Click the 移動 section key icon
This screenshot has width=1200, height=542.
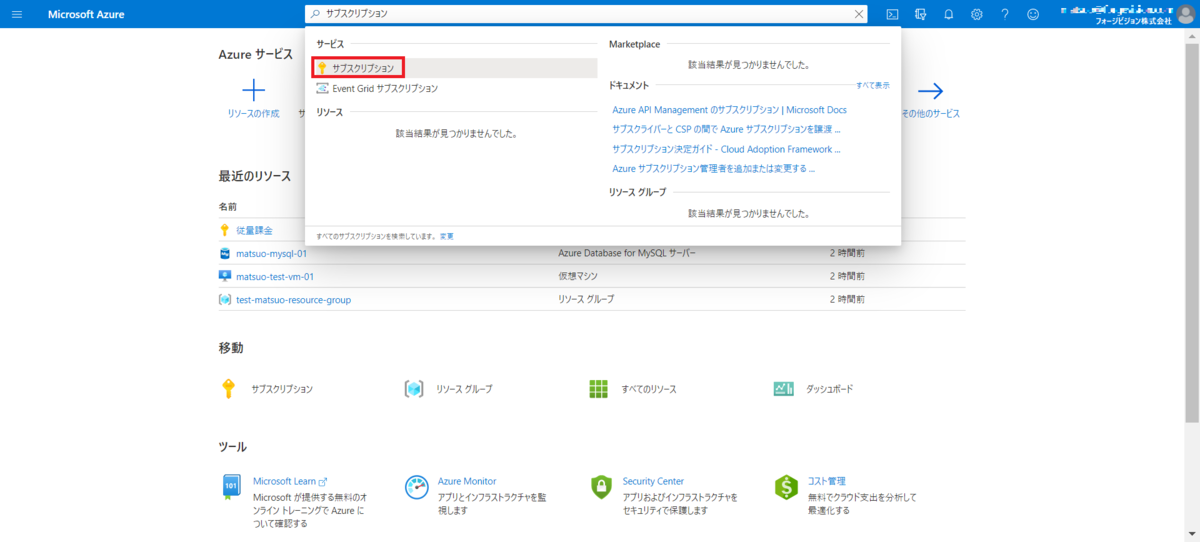(x=228, y=388)
